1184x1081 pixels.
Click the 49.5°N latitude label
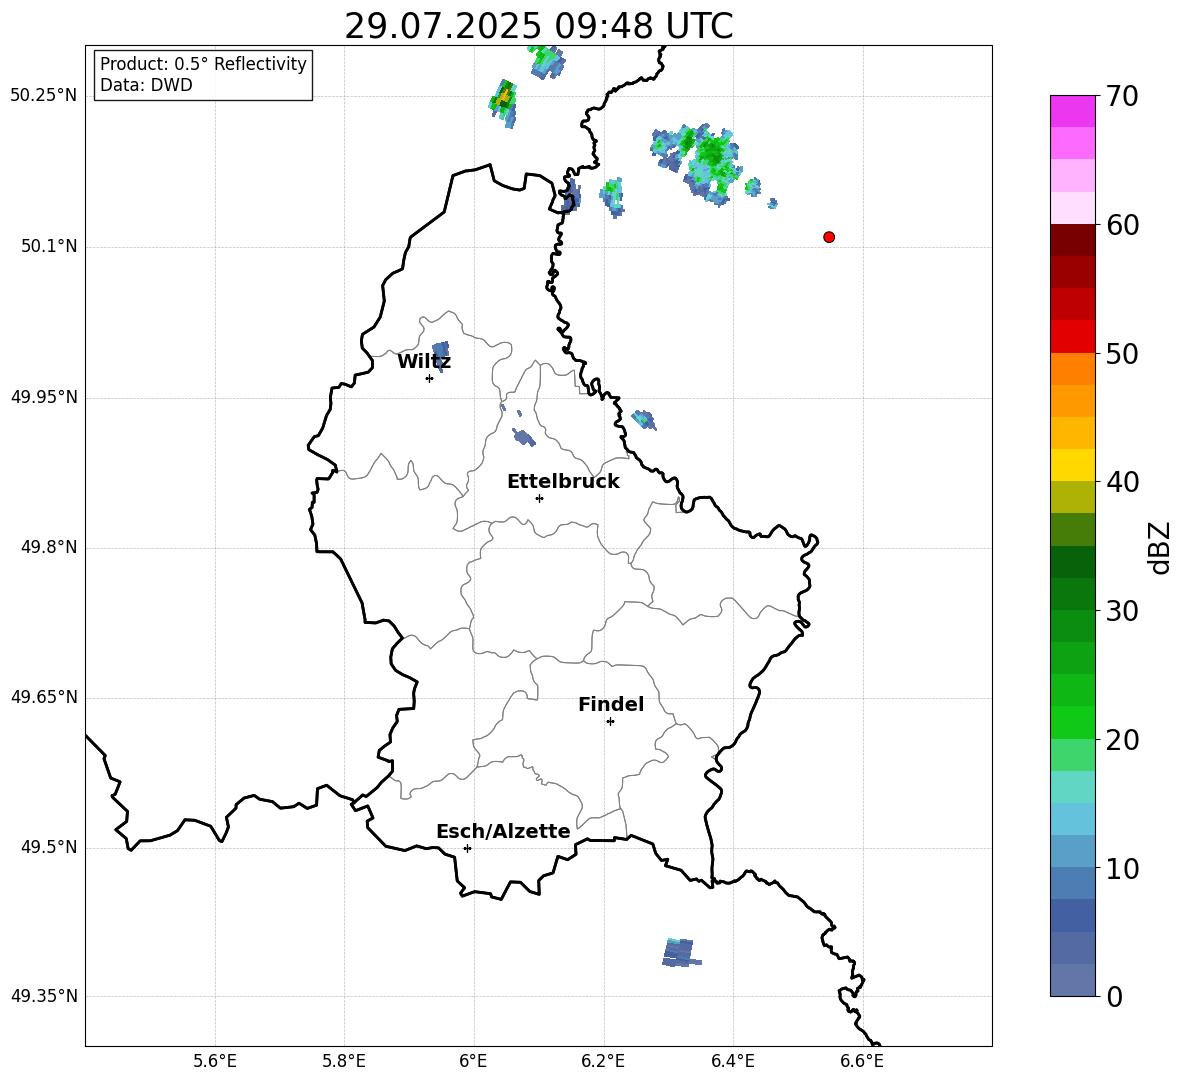[49, 847]
